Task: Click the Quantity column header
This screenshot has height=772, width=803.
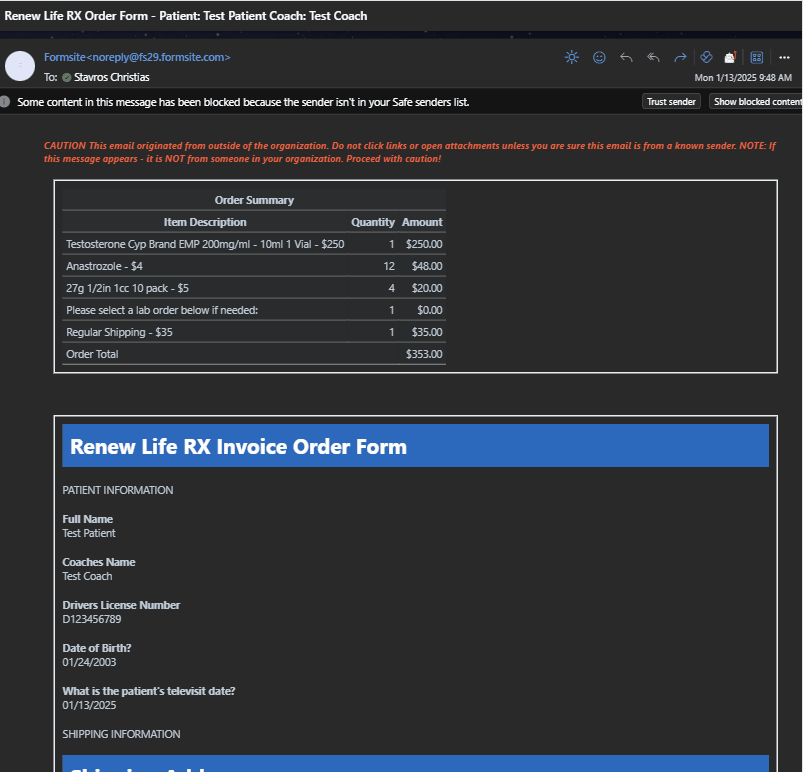Action: (373, 222)
